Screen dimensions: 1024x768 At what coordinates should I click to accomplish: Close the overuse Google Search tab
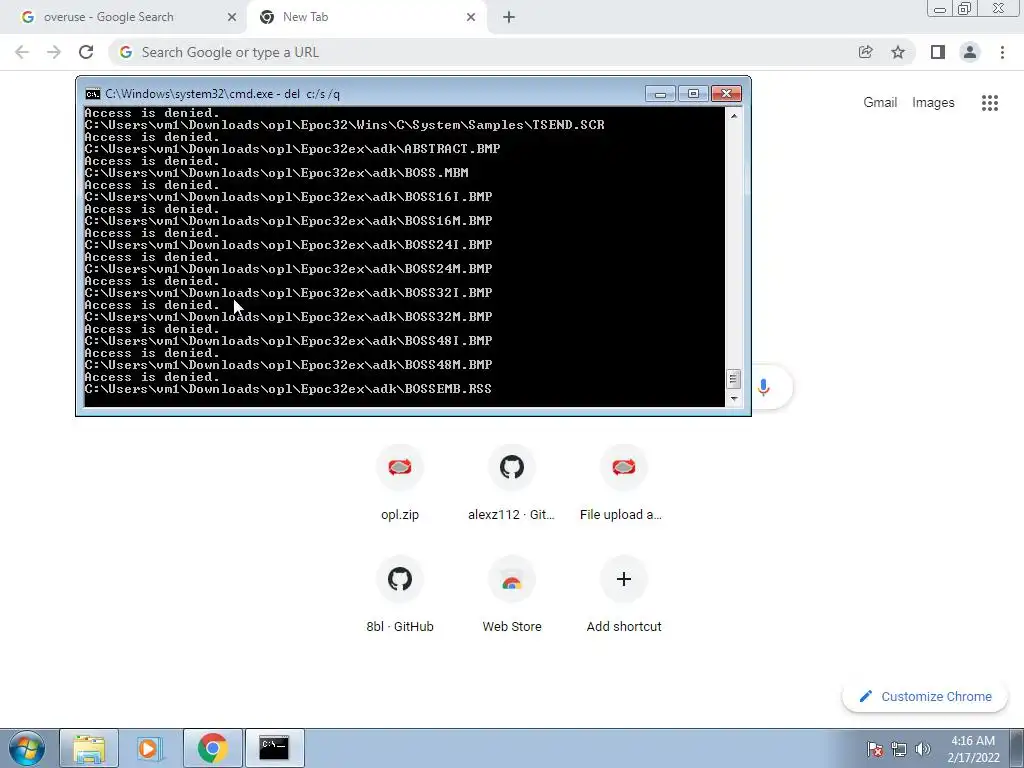(x=232, y=17)
